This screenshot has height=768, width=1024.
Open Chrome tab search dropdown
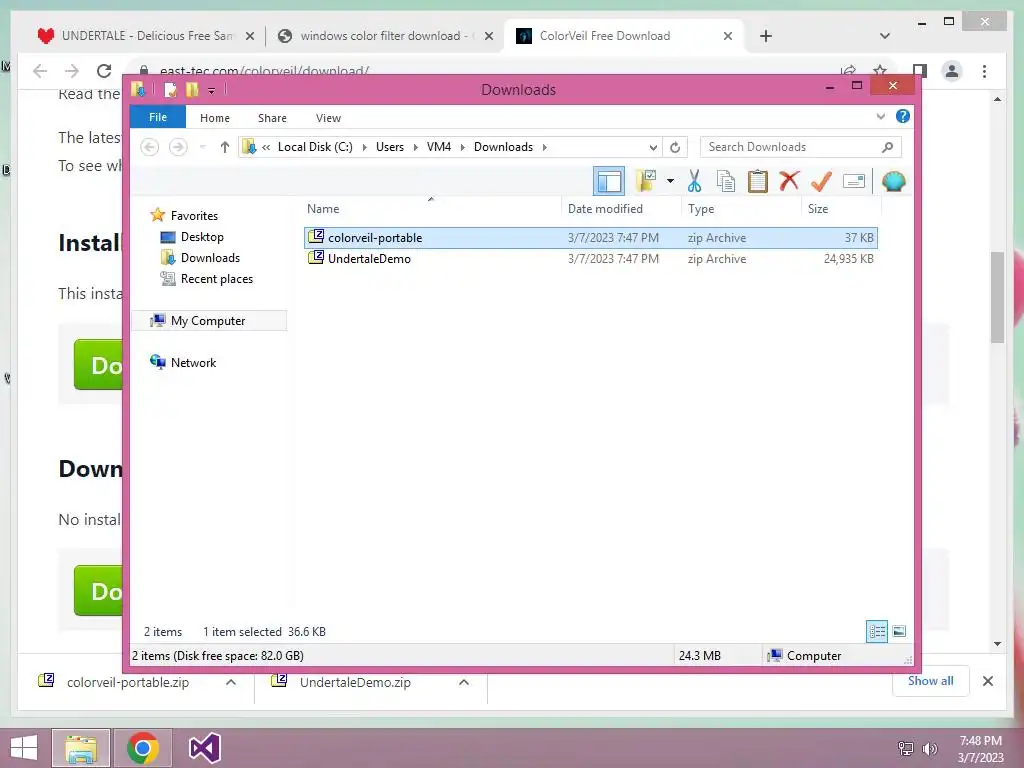pos(885,36)
